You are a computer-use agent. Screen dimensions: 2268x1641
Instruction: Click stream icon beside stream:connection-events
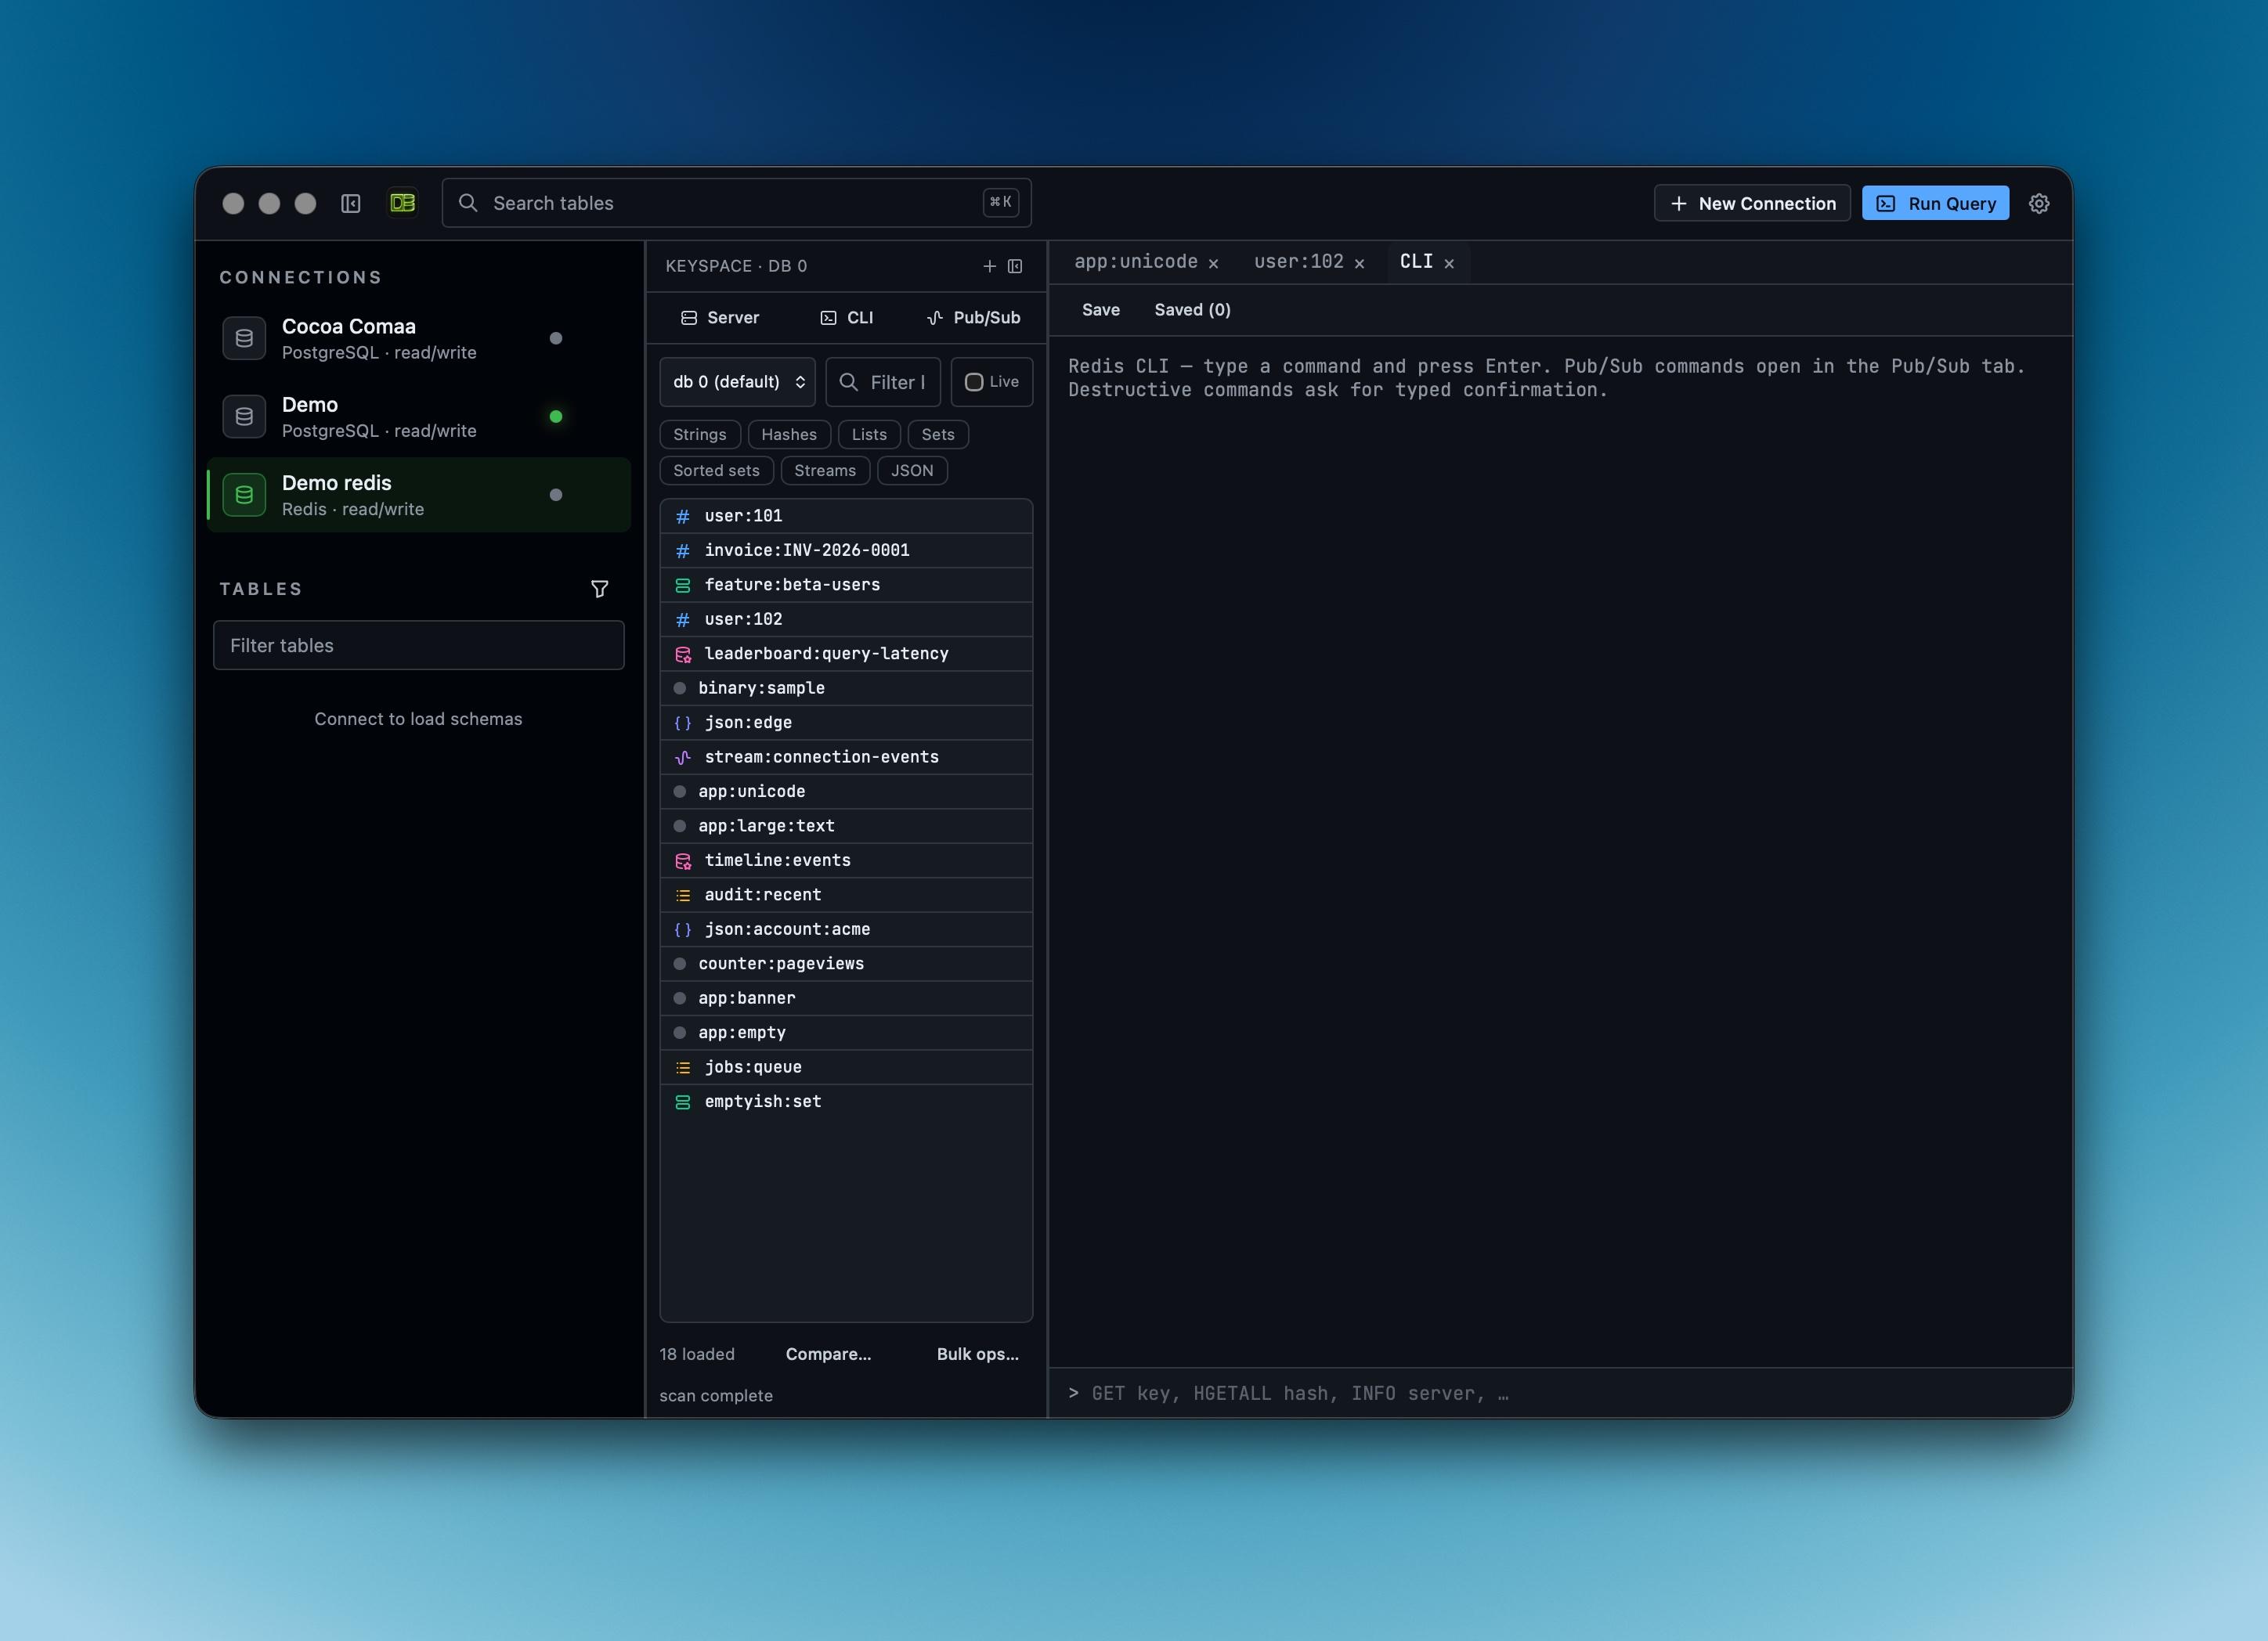(683, 757)
